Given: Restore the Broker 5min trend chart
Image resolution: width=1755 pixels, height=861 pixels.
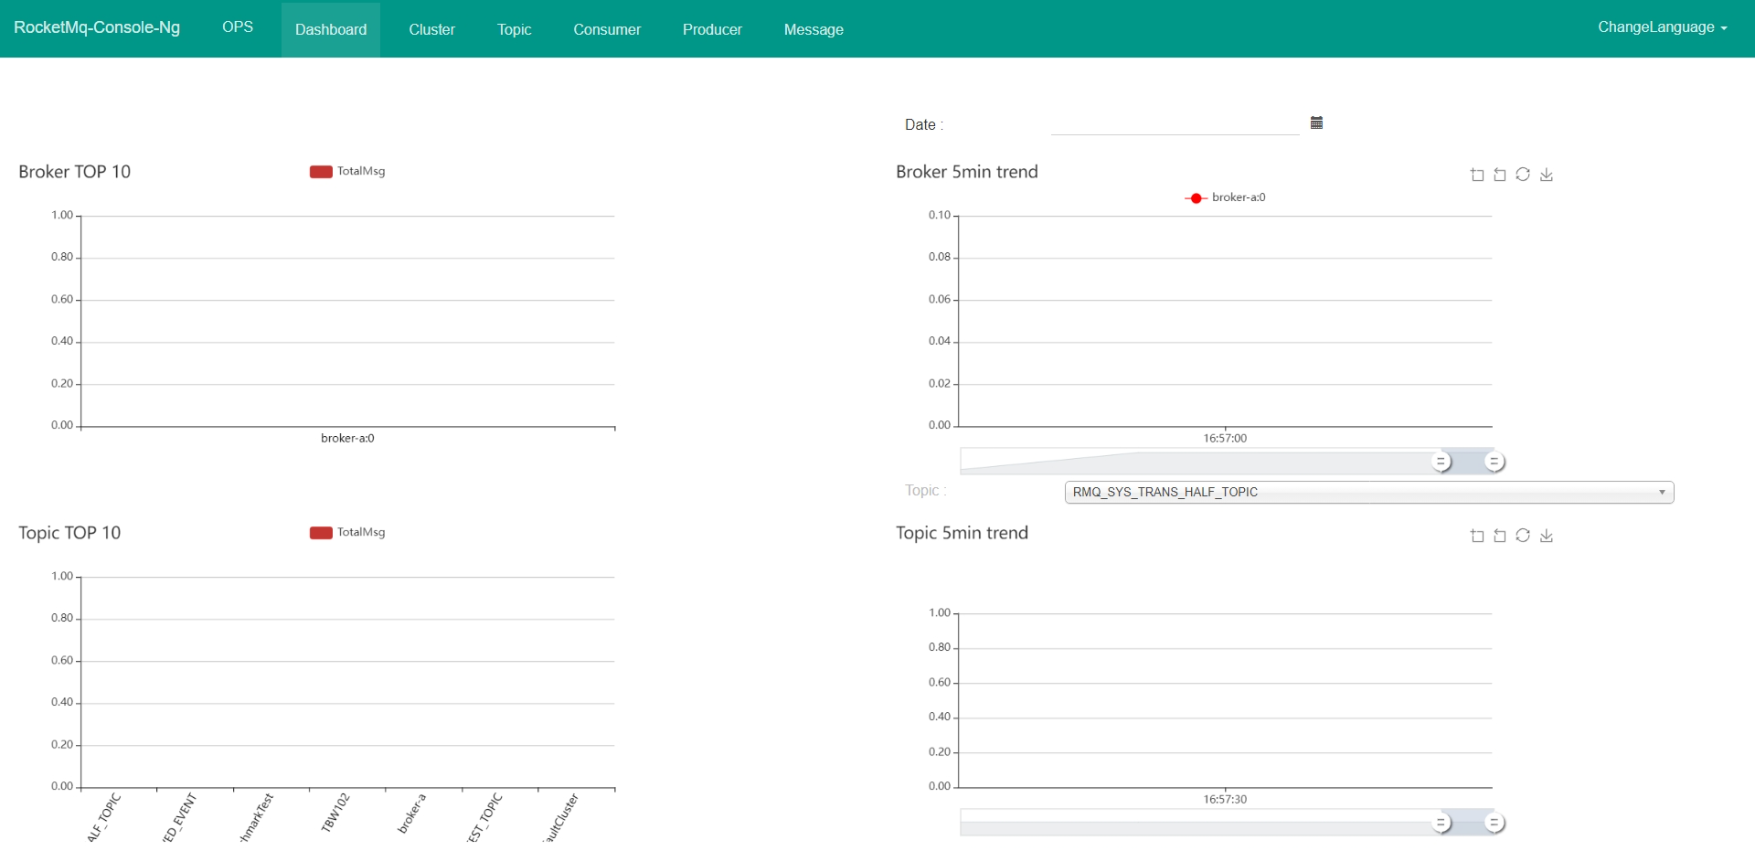Looking at the screenshot, I should 1523,175.
